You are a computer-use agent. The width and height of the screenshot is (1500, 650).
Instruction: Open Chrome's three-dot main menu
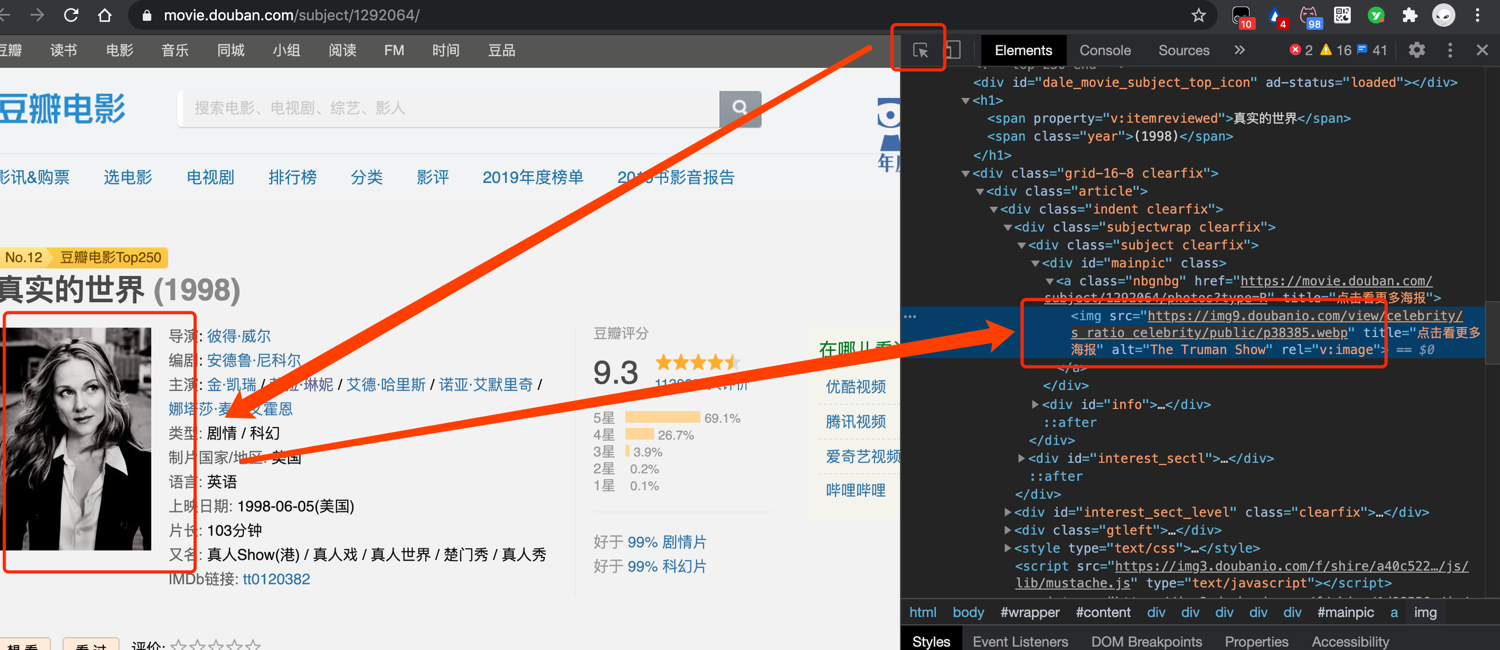(1478, 15)
